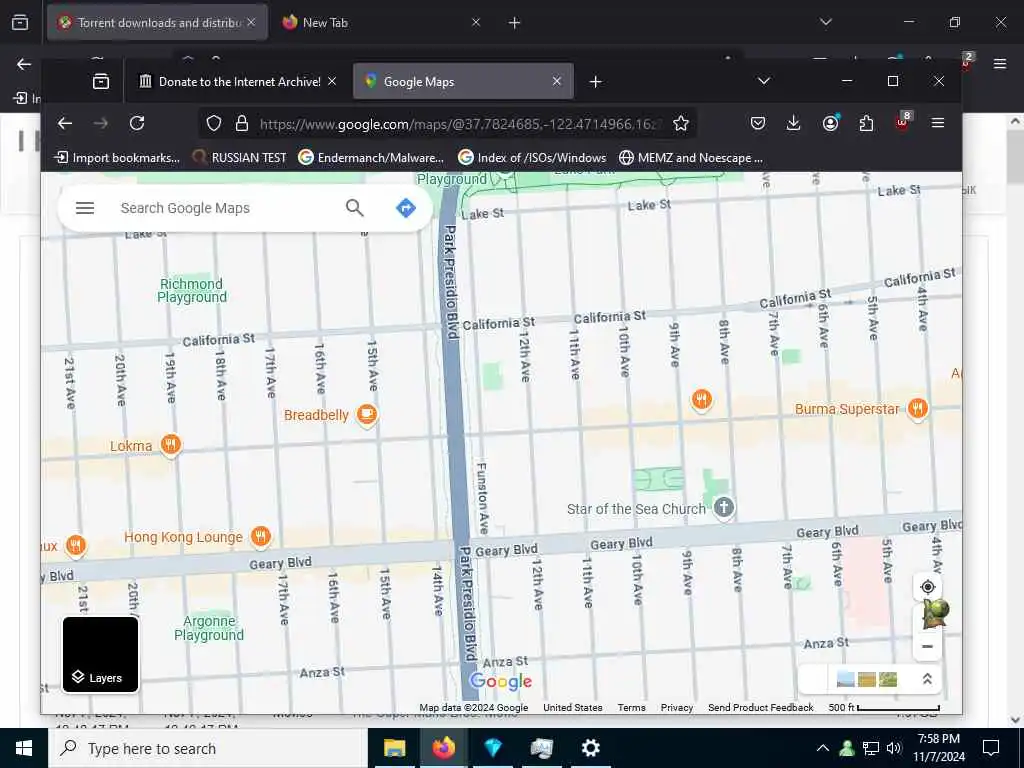This screenshot has width=1024, height=768.
Task: Open the Google Maps hamburger menu
Action: [85, 208]
